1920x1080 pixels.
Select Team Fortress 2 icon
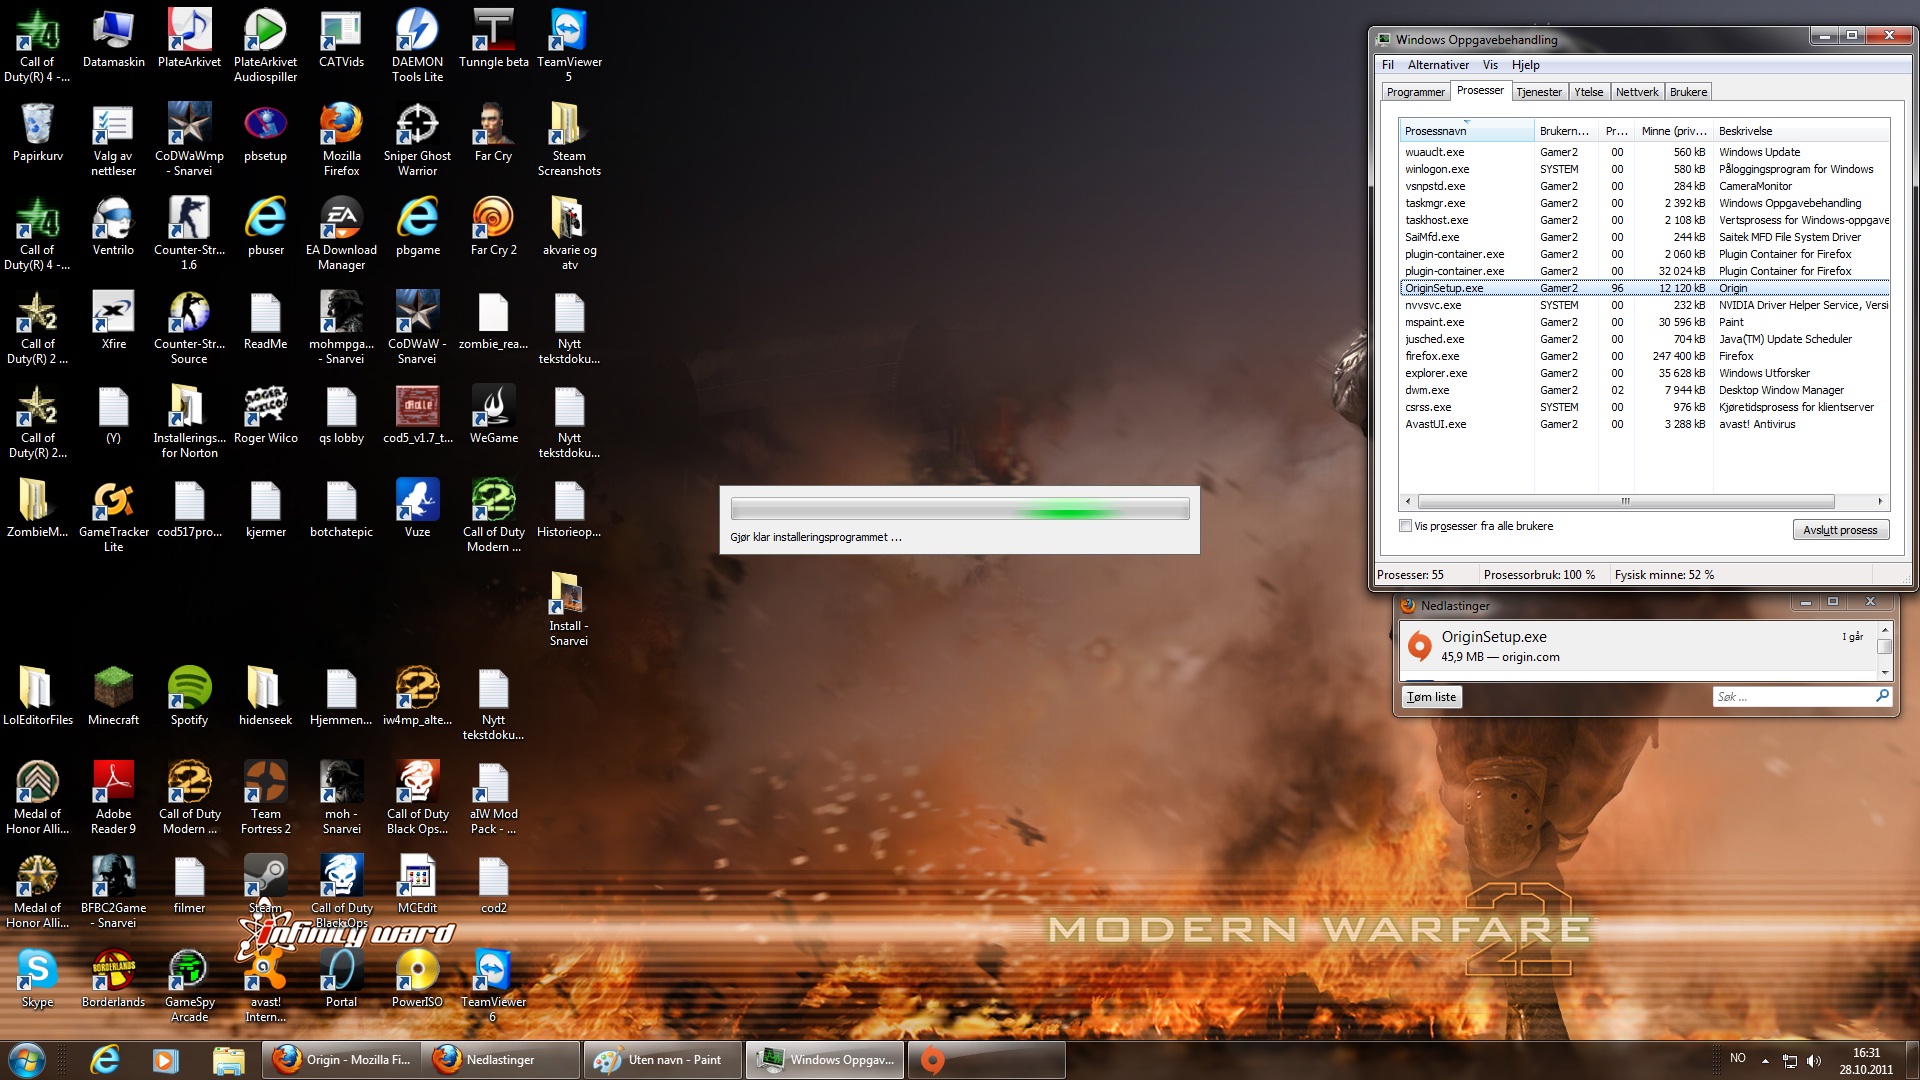coord(265,797)
